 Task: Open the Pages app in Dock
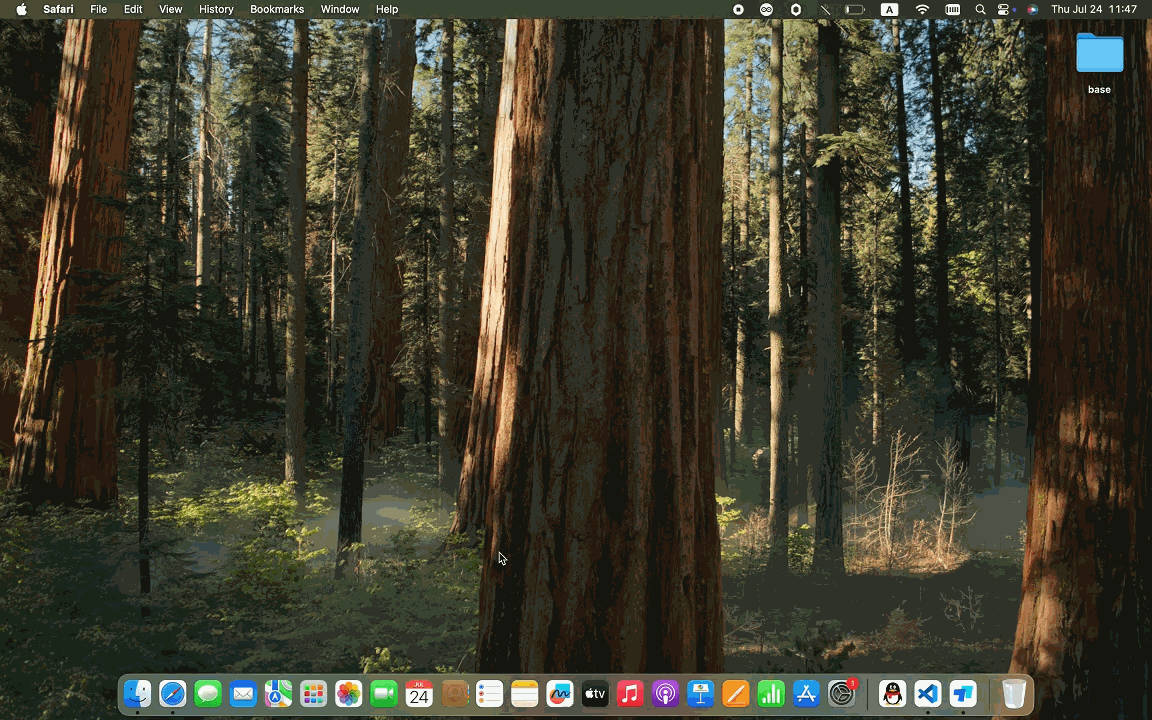735,694
